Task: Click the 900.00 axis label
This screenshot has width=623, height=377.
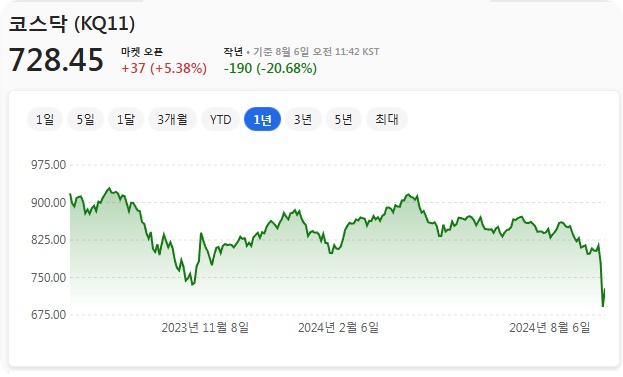Action: [48, 203]
